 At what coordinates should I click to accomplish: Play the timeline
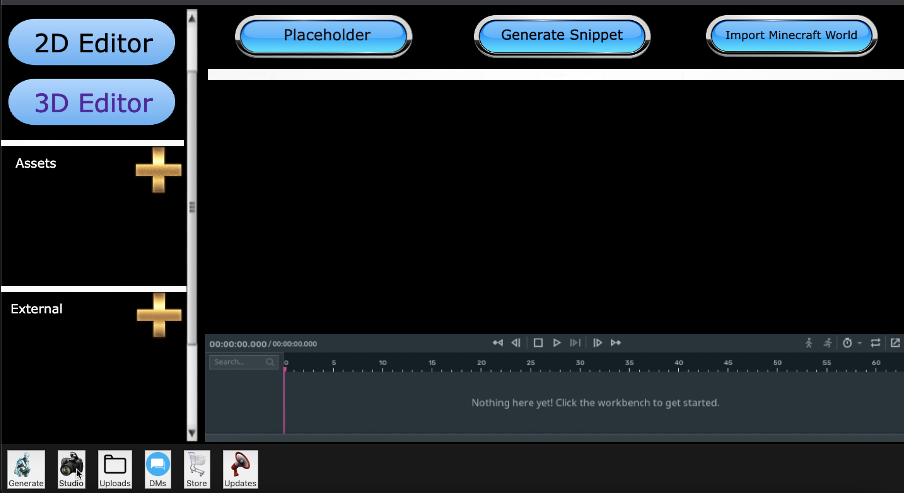(x=556, y=343)
